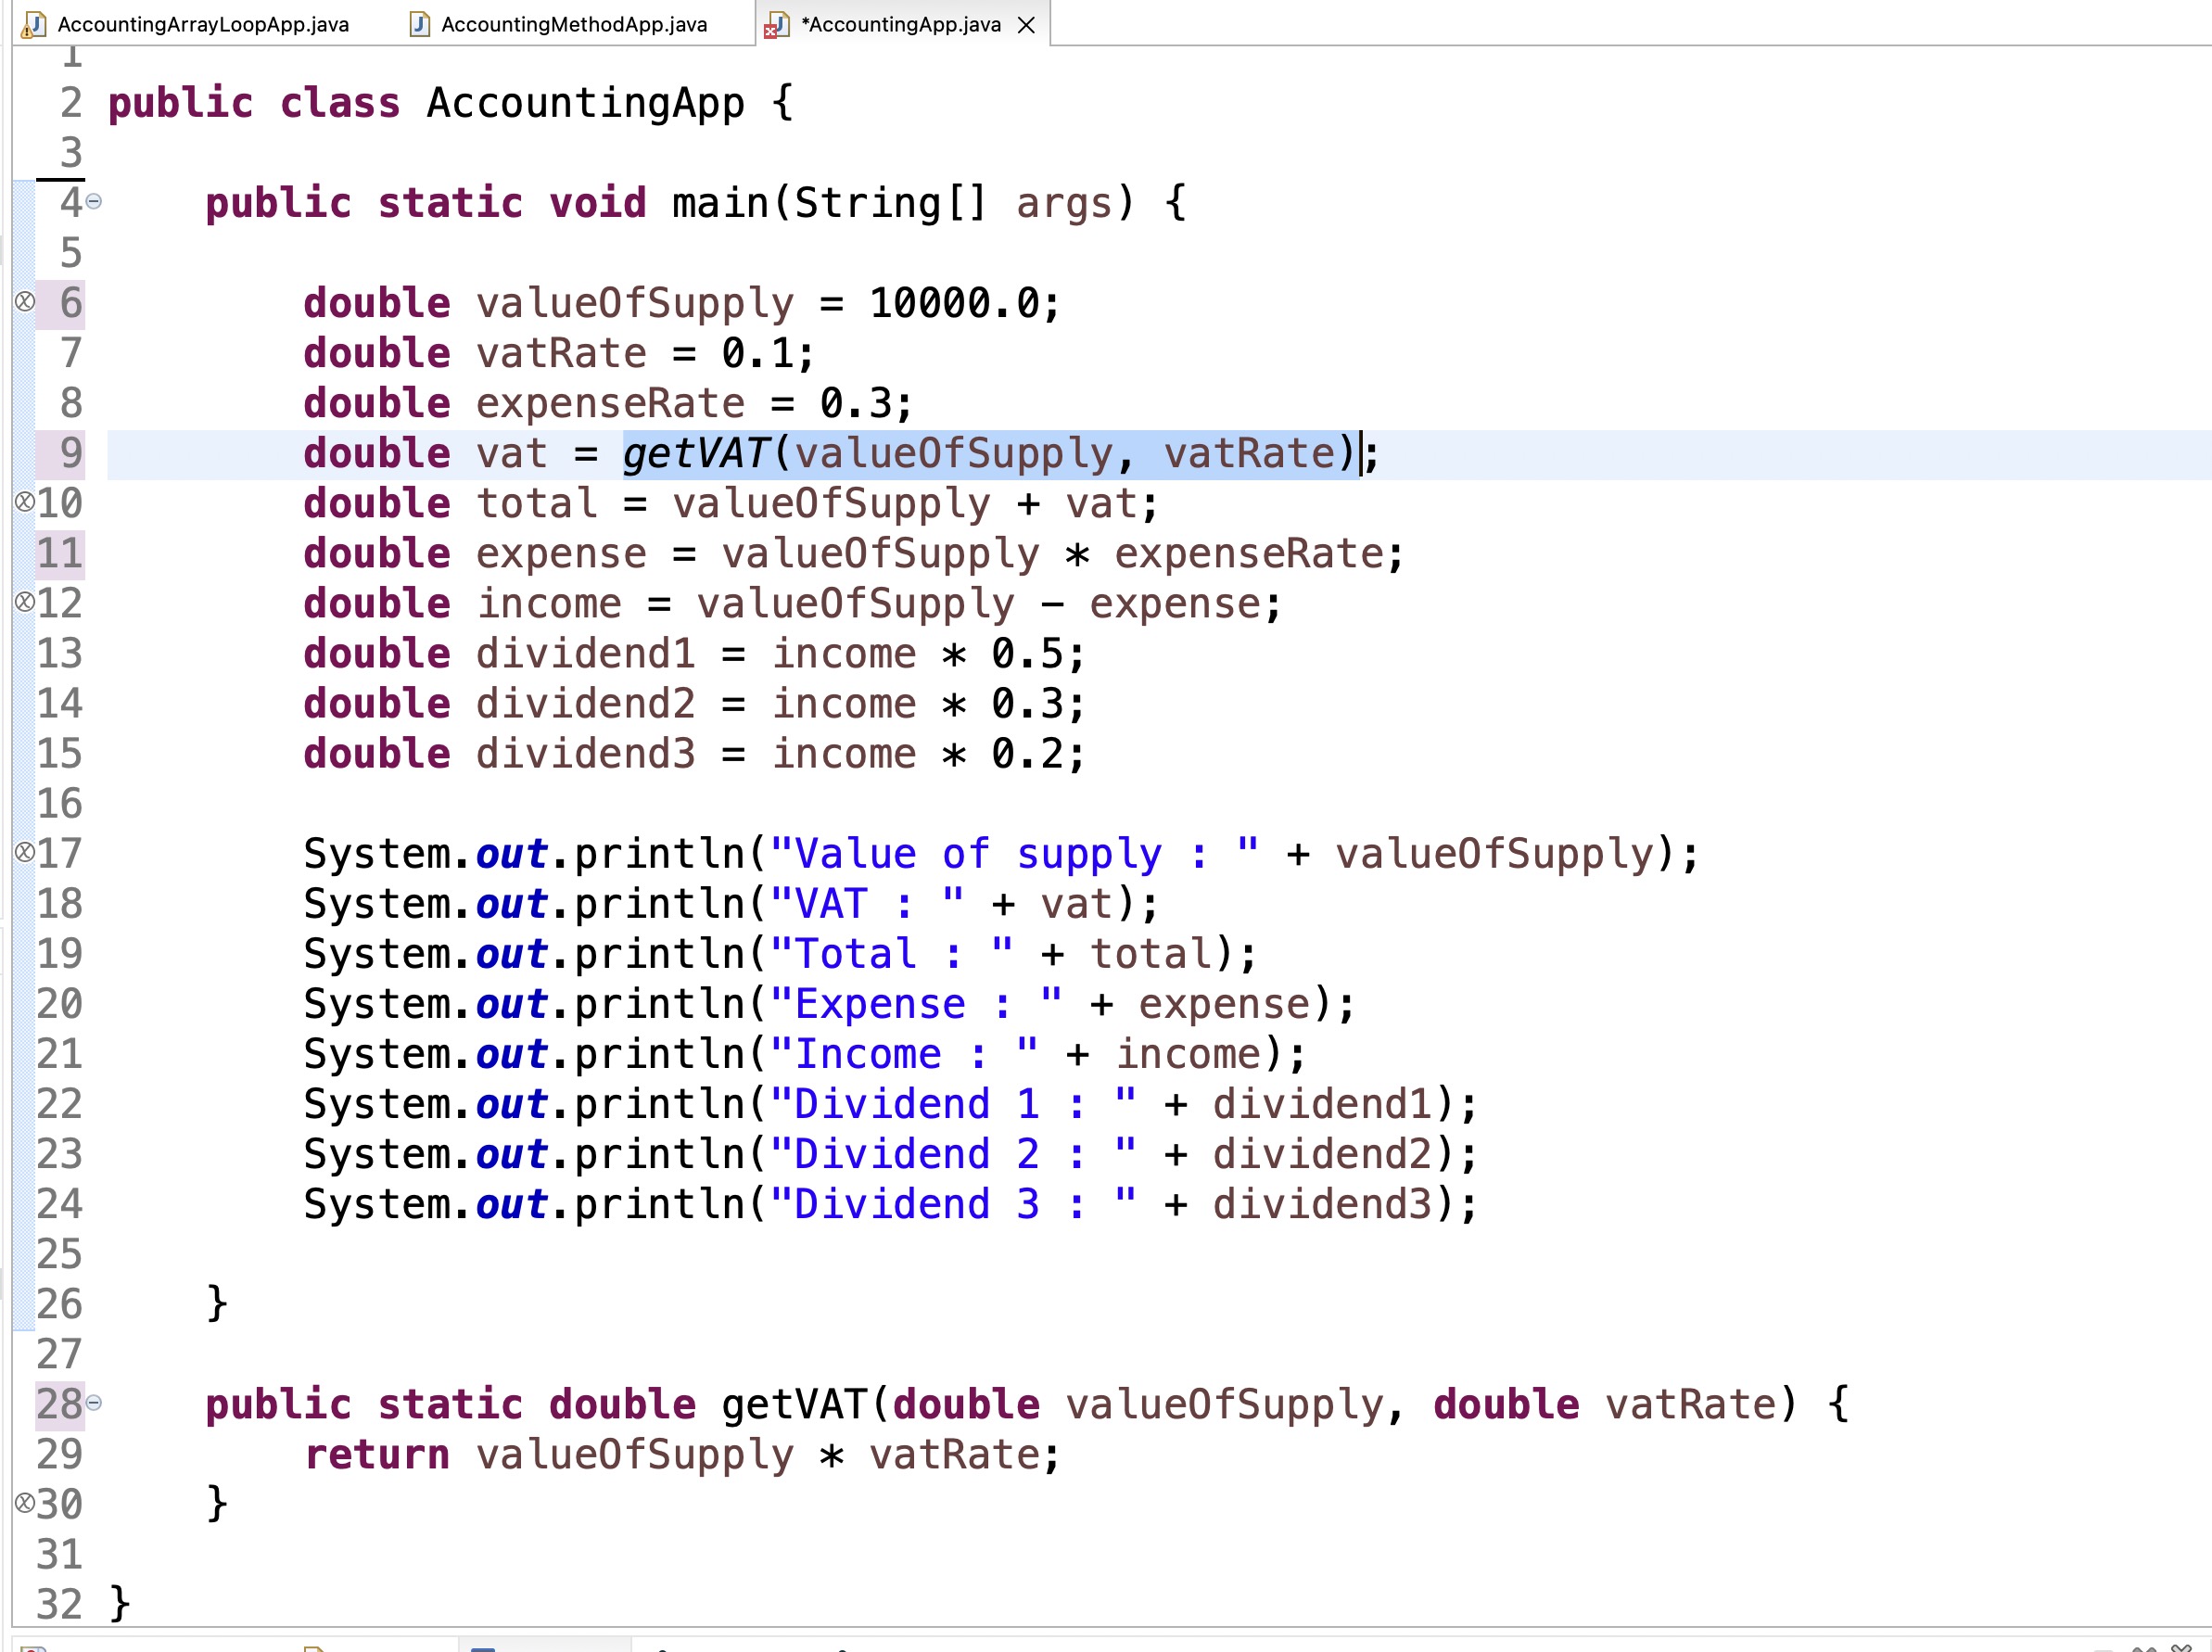Screen dimensions: 2212x1652
Task: Collapse the getVAT method fold toggle
Action: [x=94, y=1402]
